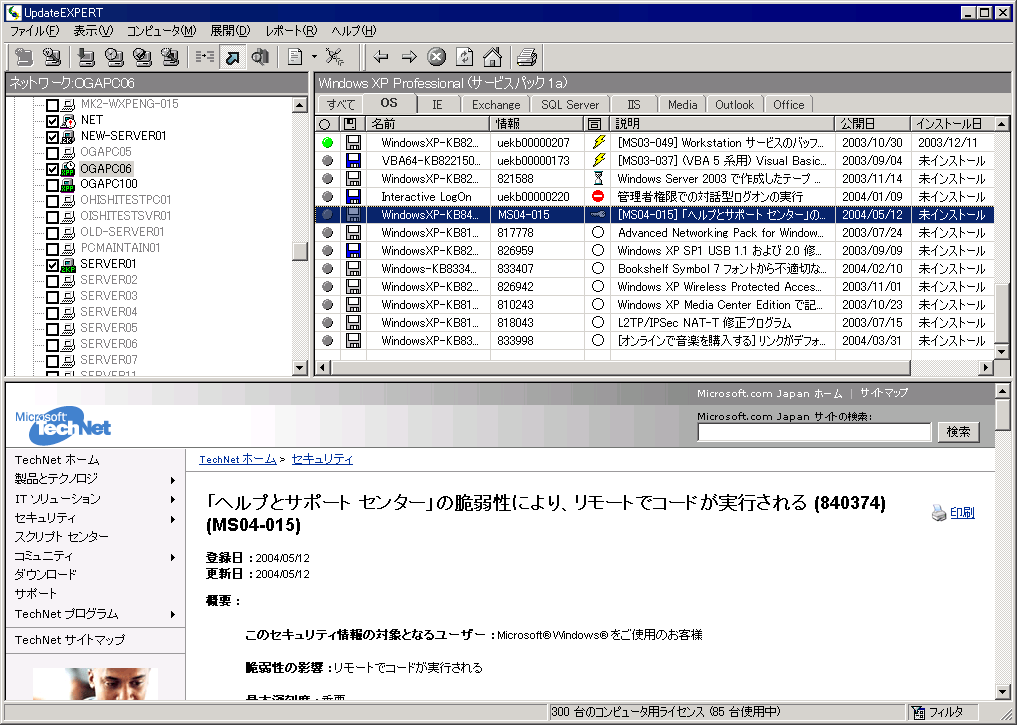
Task: Expand the セキュリティ sidebar submenu arrow
Action: [x=173, y=519]
